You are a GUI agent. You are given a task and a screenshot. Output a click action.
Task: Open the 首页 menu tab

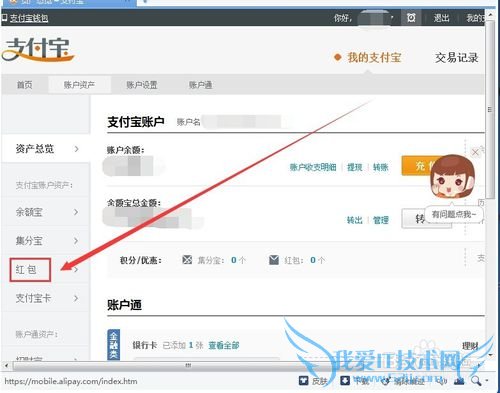[x=25, y=85]
